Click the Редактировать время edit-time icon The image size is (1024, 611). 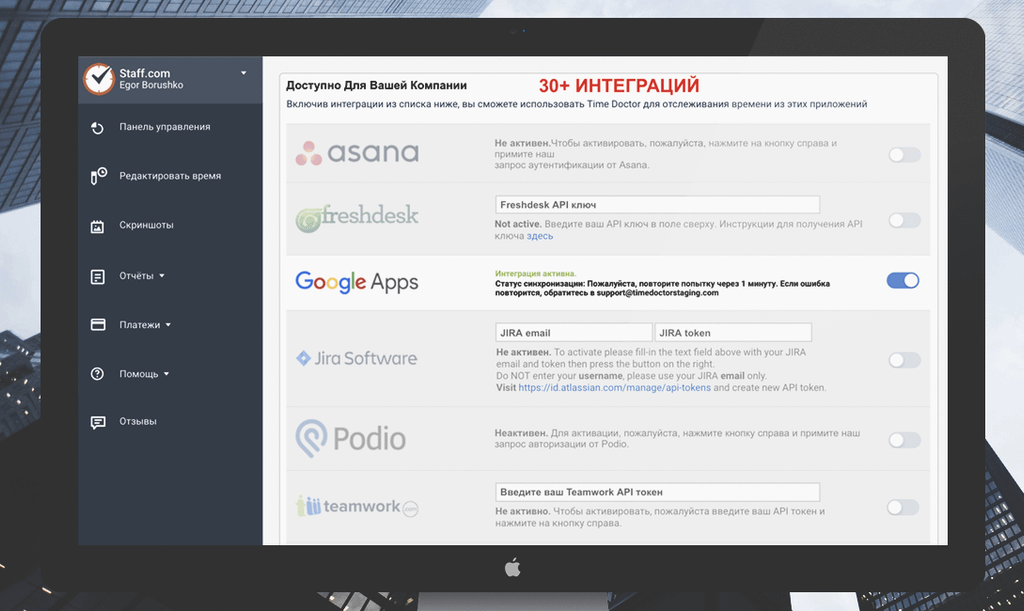coord(98,176)
